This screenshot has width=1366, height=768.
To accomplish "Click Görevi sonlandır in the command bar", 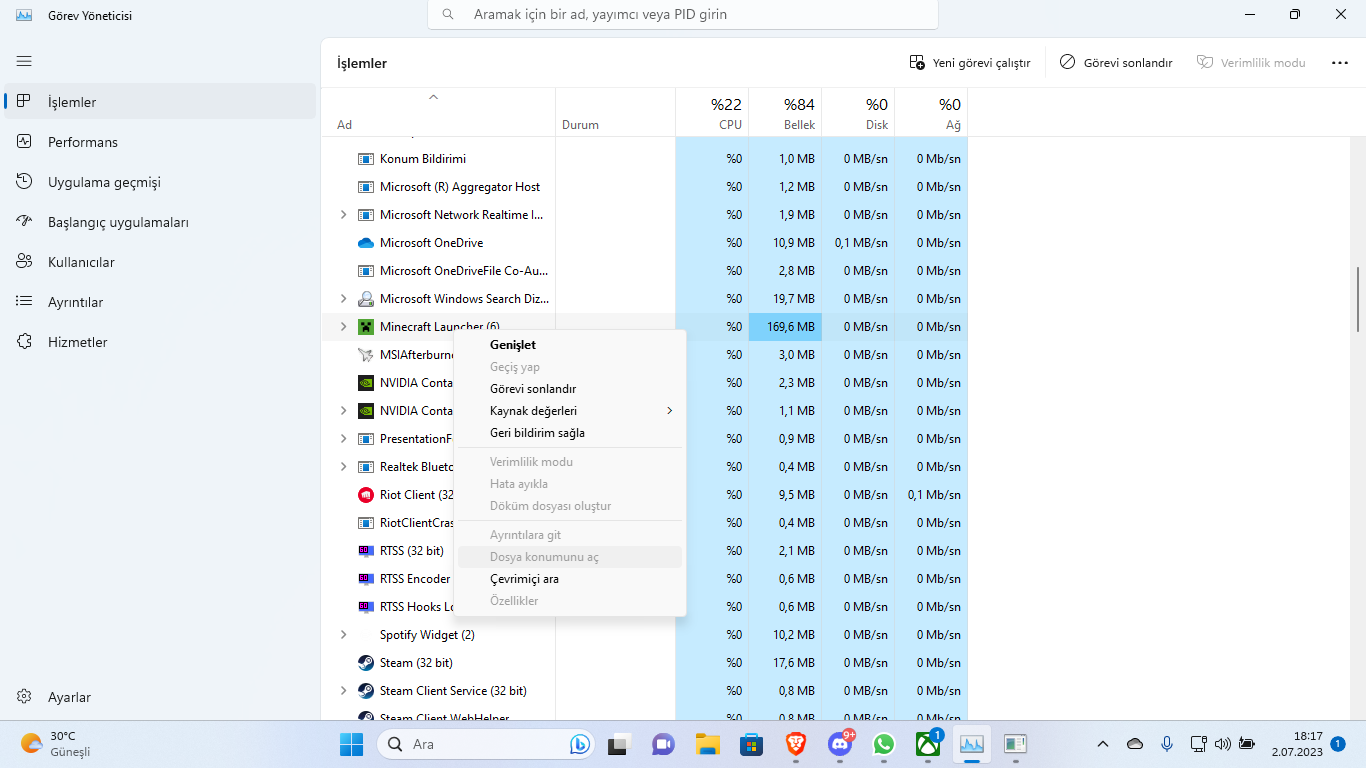I will pyautogui.click(x=1115, y=62).
